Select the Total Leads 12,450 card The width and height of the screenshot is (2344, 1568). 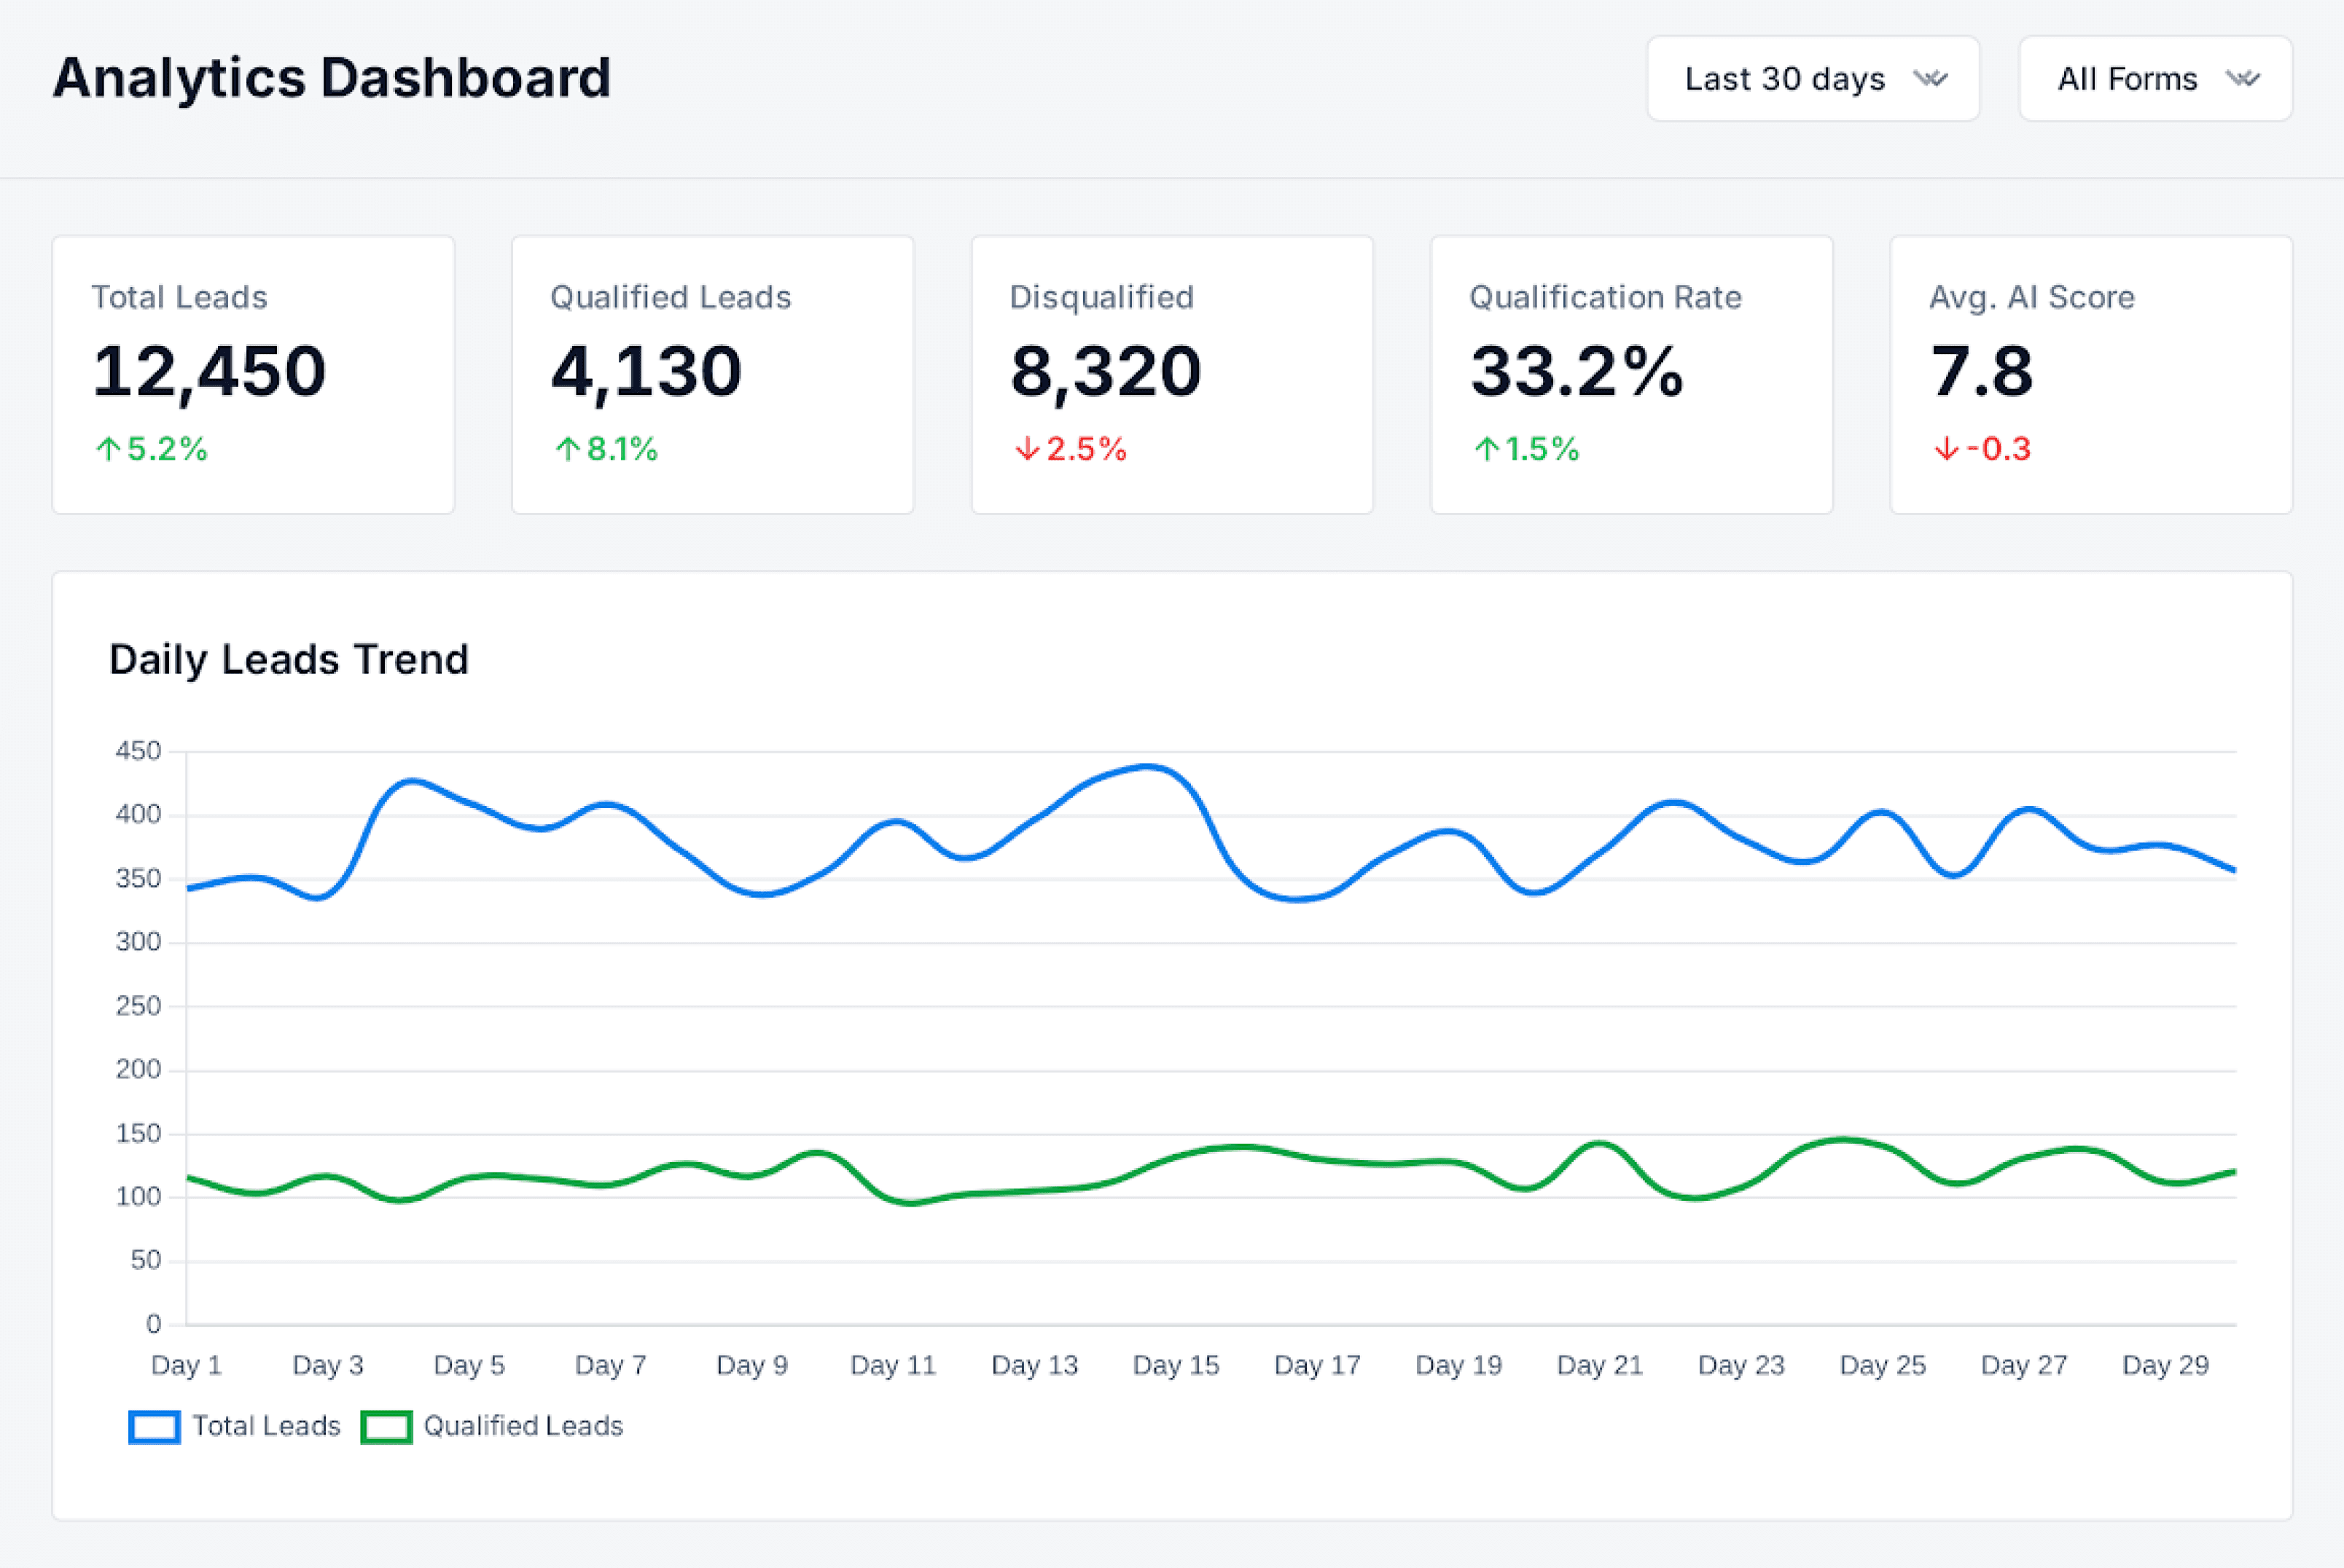tap(253, 375)
